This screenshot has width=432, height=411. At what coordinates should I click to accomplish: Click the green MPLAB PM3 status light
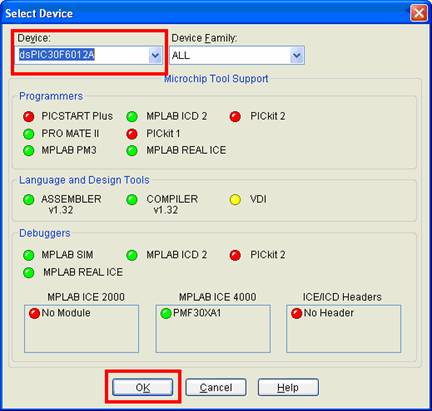click(x=29, y=150)
